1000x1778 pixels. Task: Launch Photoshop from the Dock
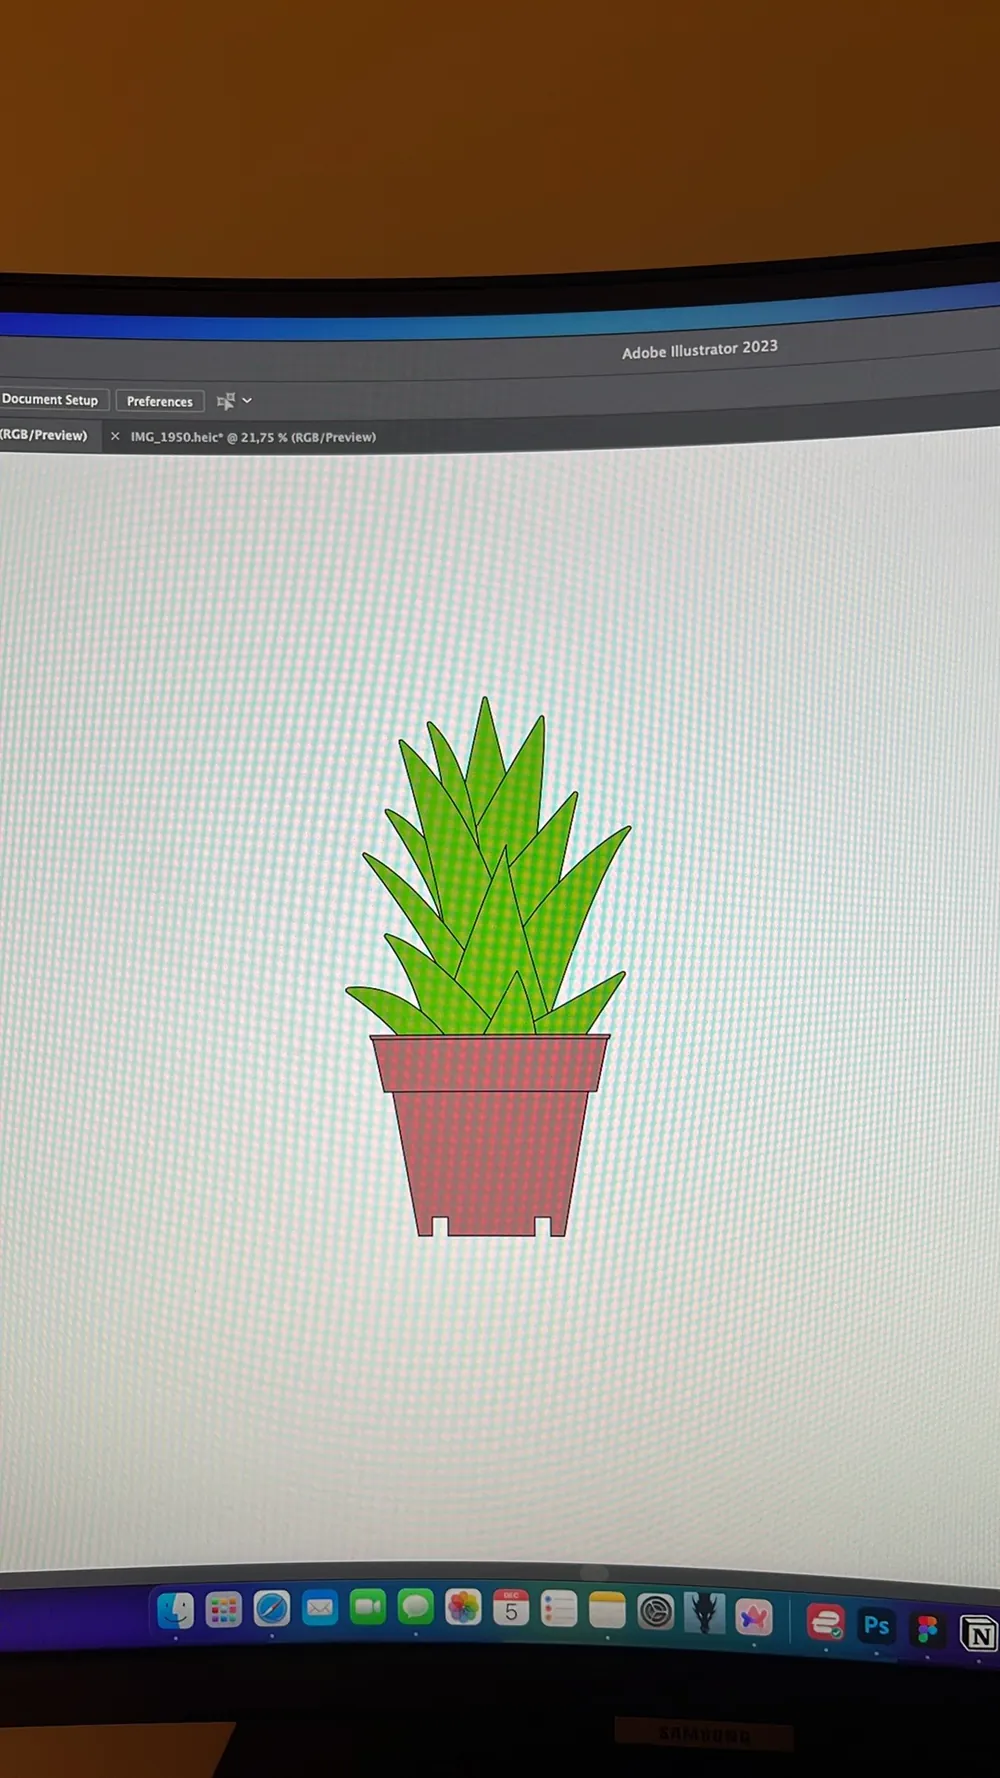[x=877, y=1626]
